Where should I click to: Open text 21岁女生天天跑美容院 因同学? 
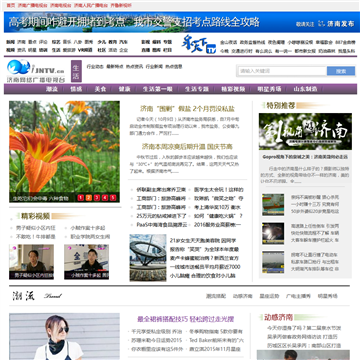(203, 240)
